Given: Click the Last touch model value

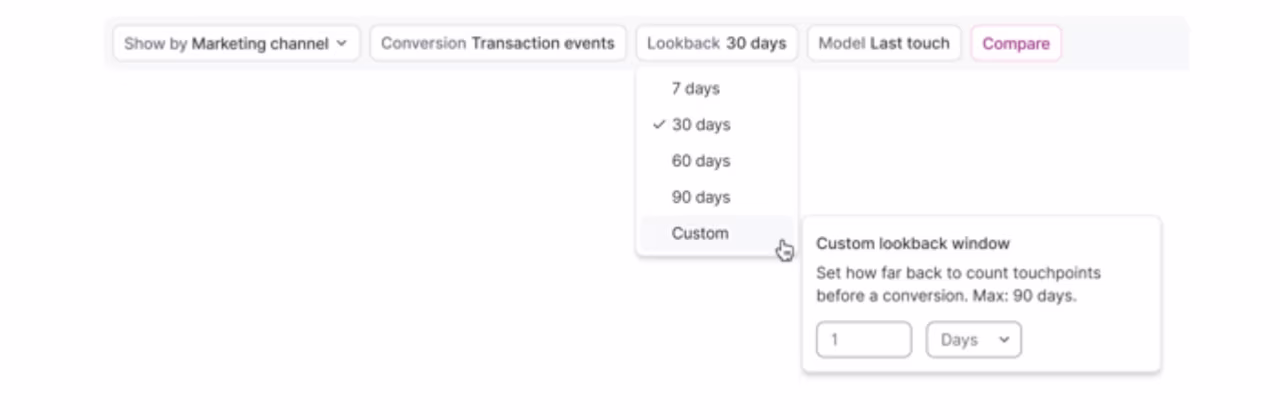Looking at the screenshot, I should 910,43.
